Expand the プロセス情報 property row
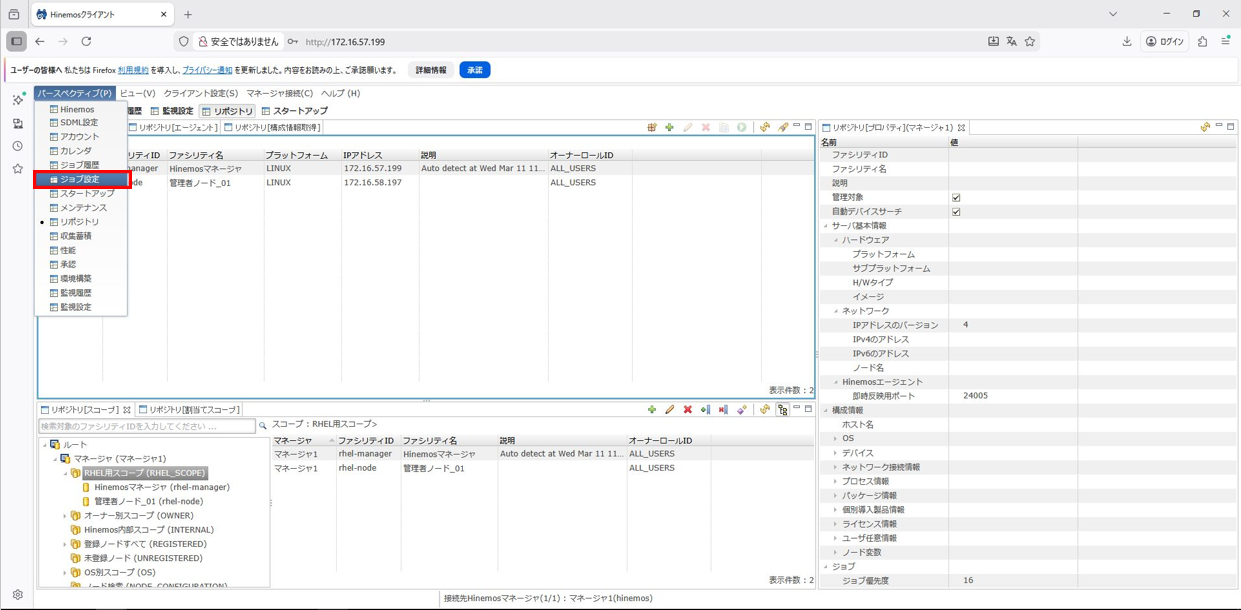 coord(836,482)
